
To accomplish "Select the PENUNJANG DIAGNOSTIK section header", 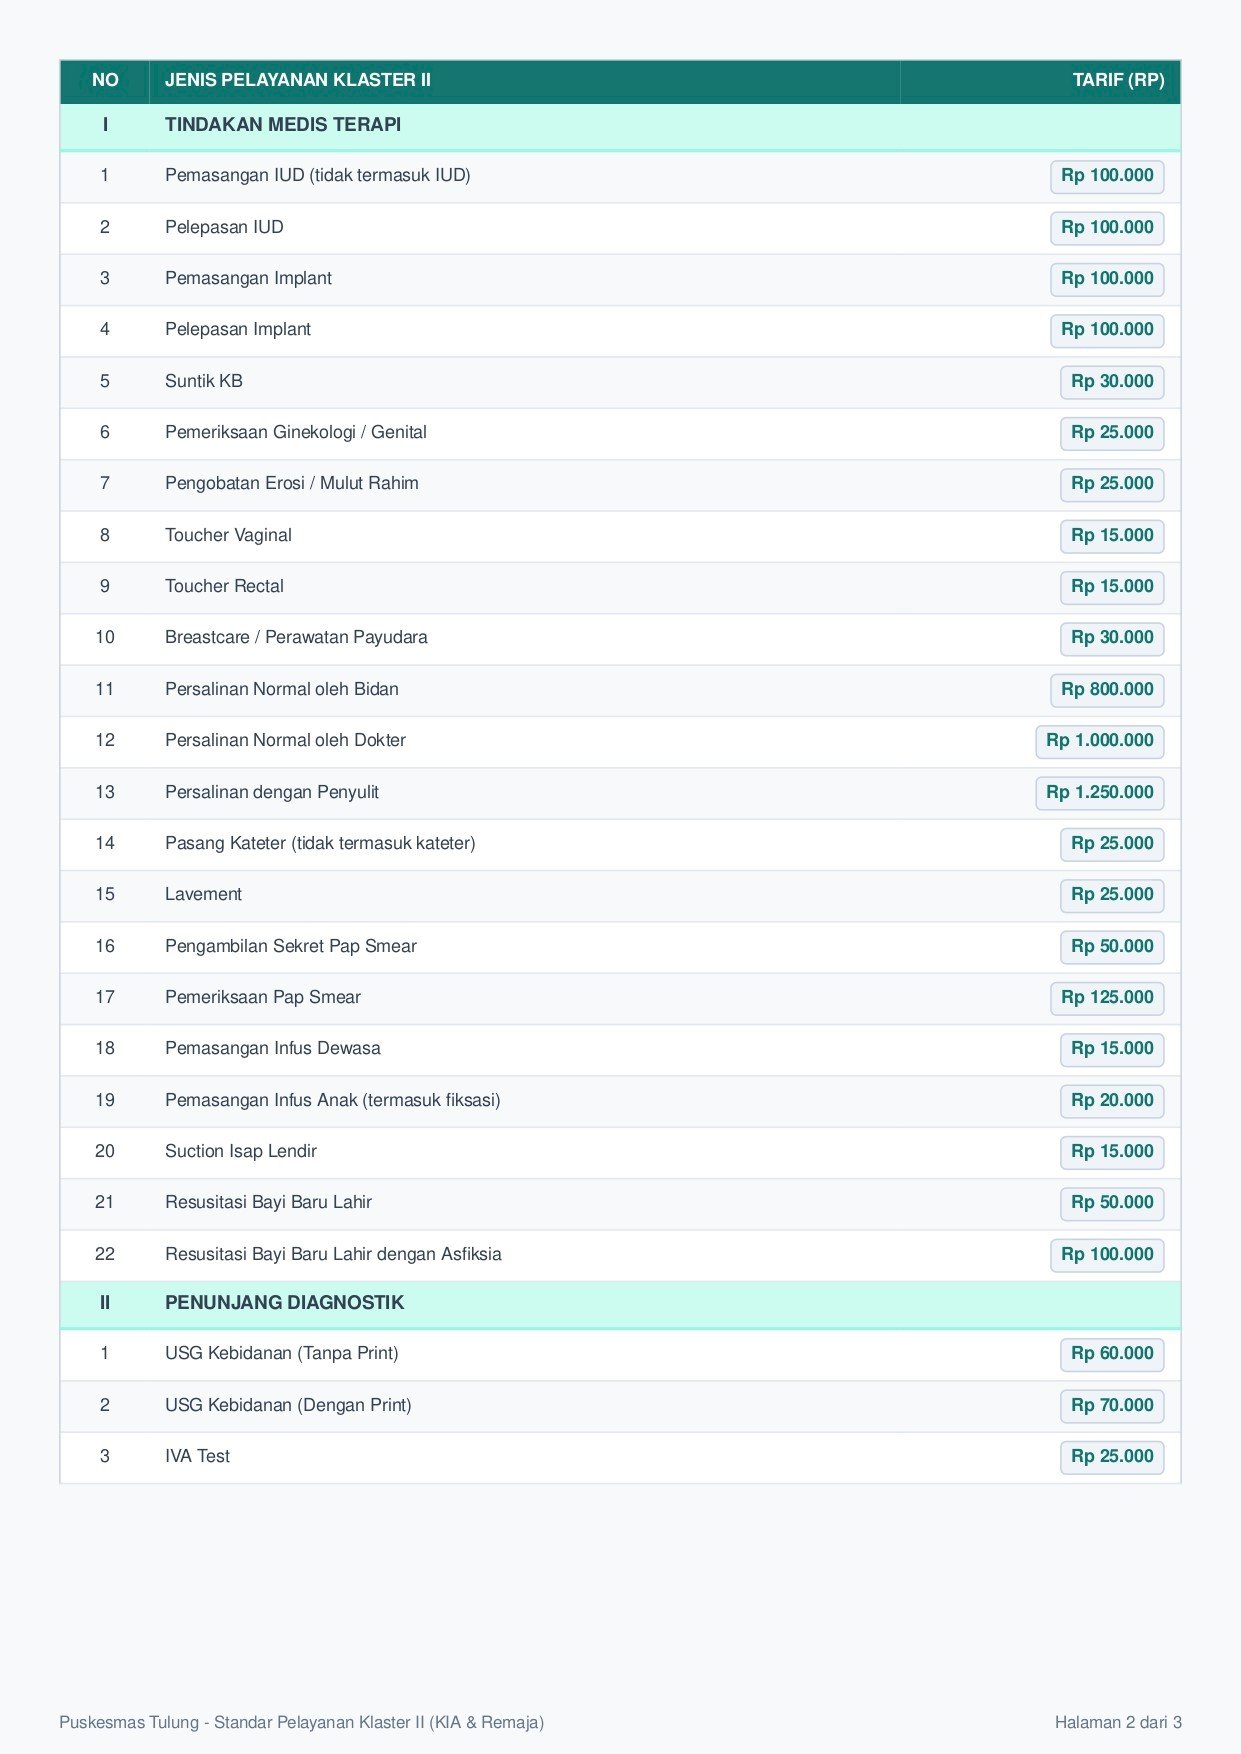I will 620,1304.
